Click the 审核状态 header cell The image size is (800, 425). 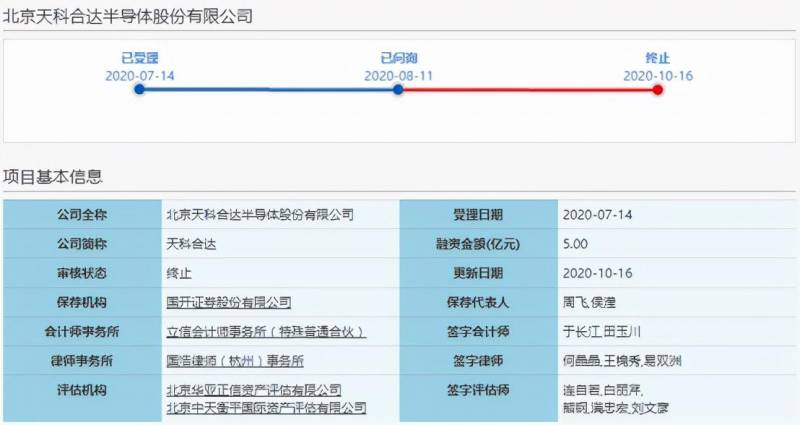coord(82,273)
